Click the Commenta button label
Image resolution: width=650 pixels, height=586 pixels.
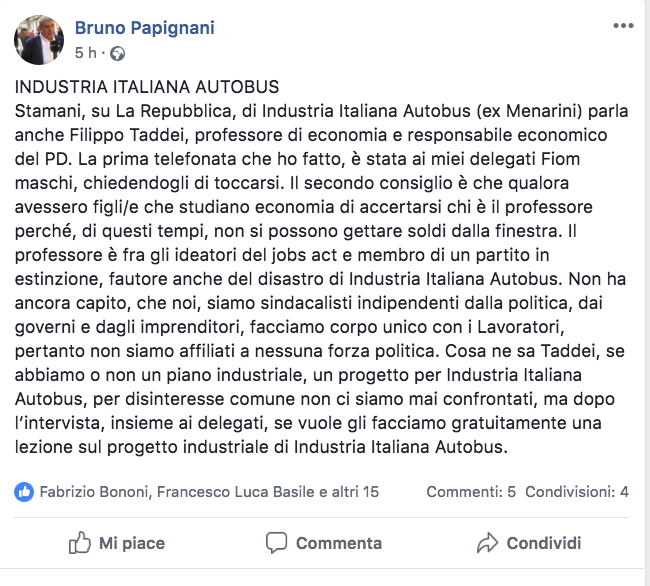(339, 543)
